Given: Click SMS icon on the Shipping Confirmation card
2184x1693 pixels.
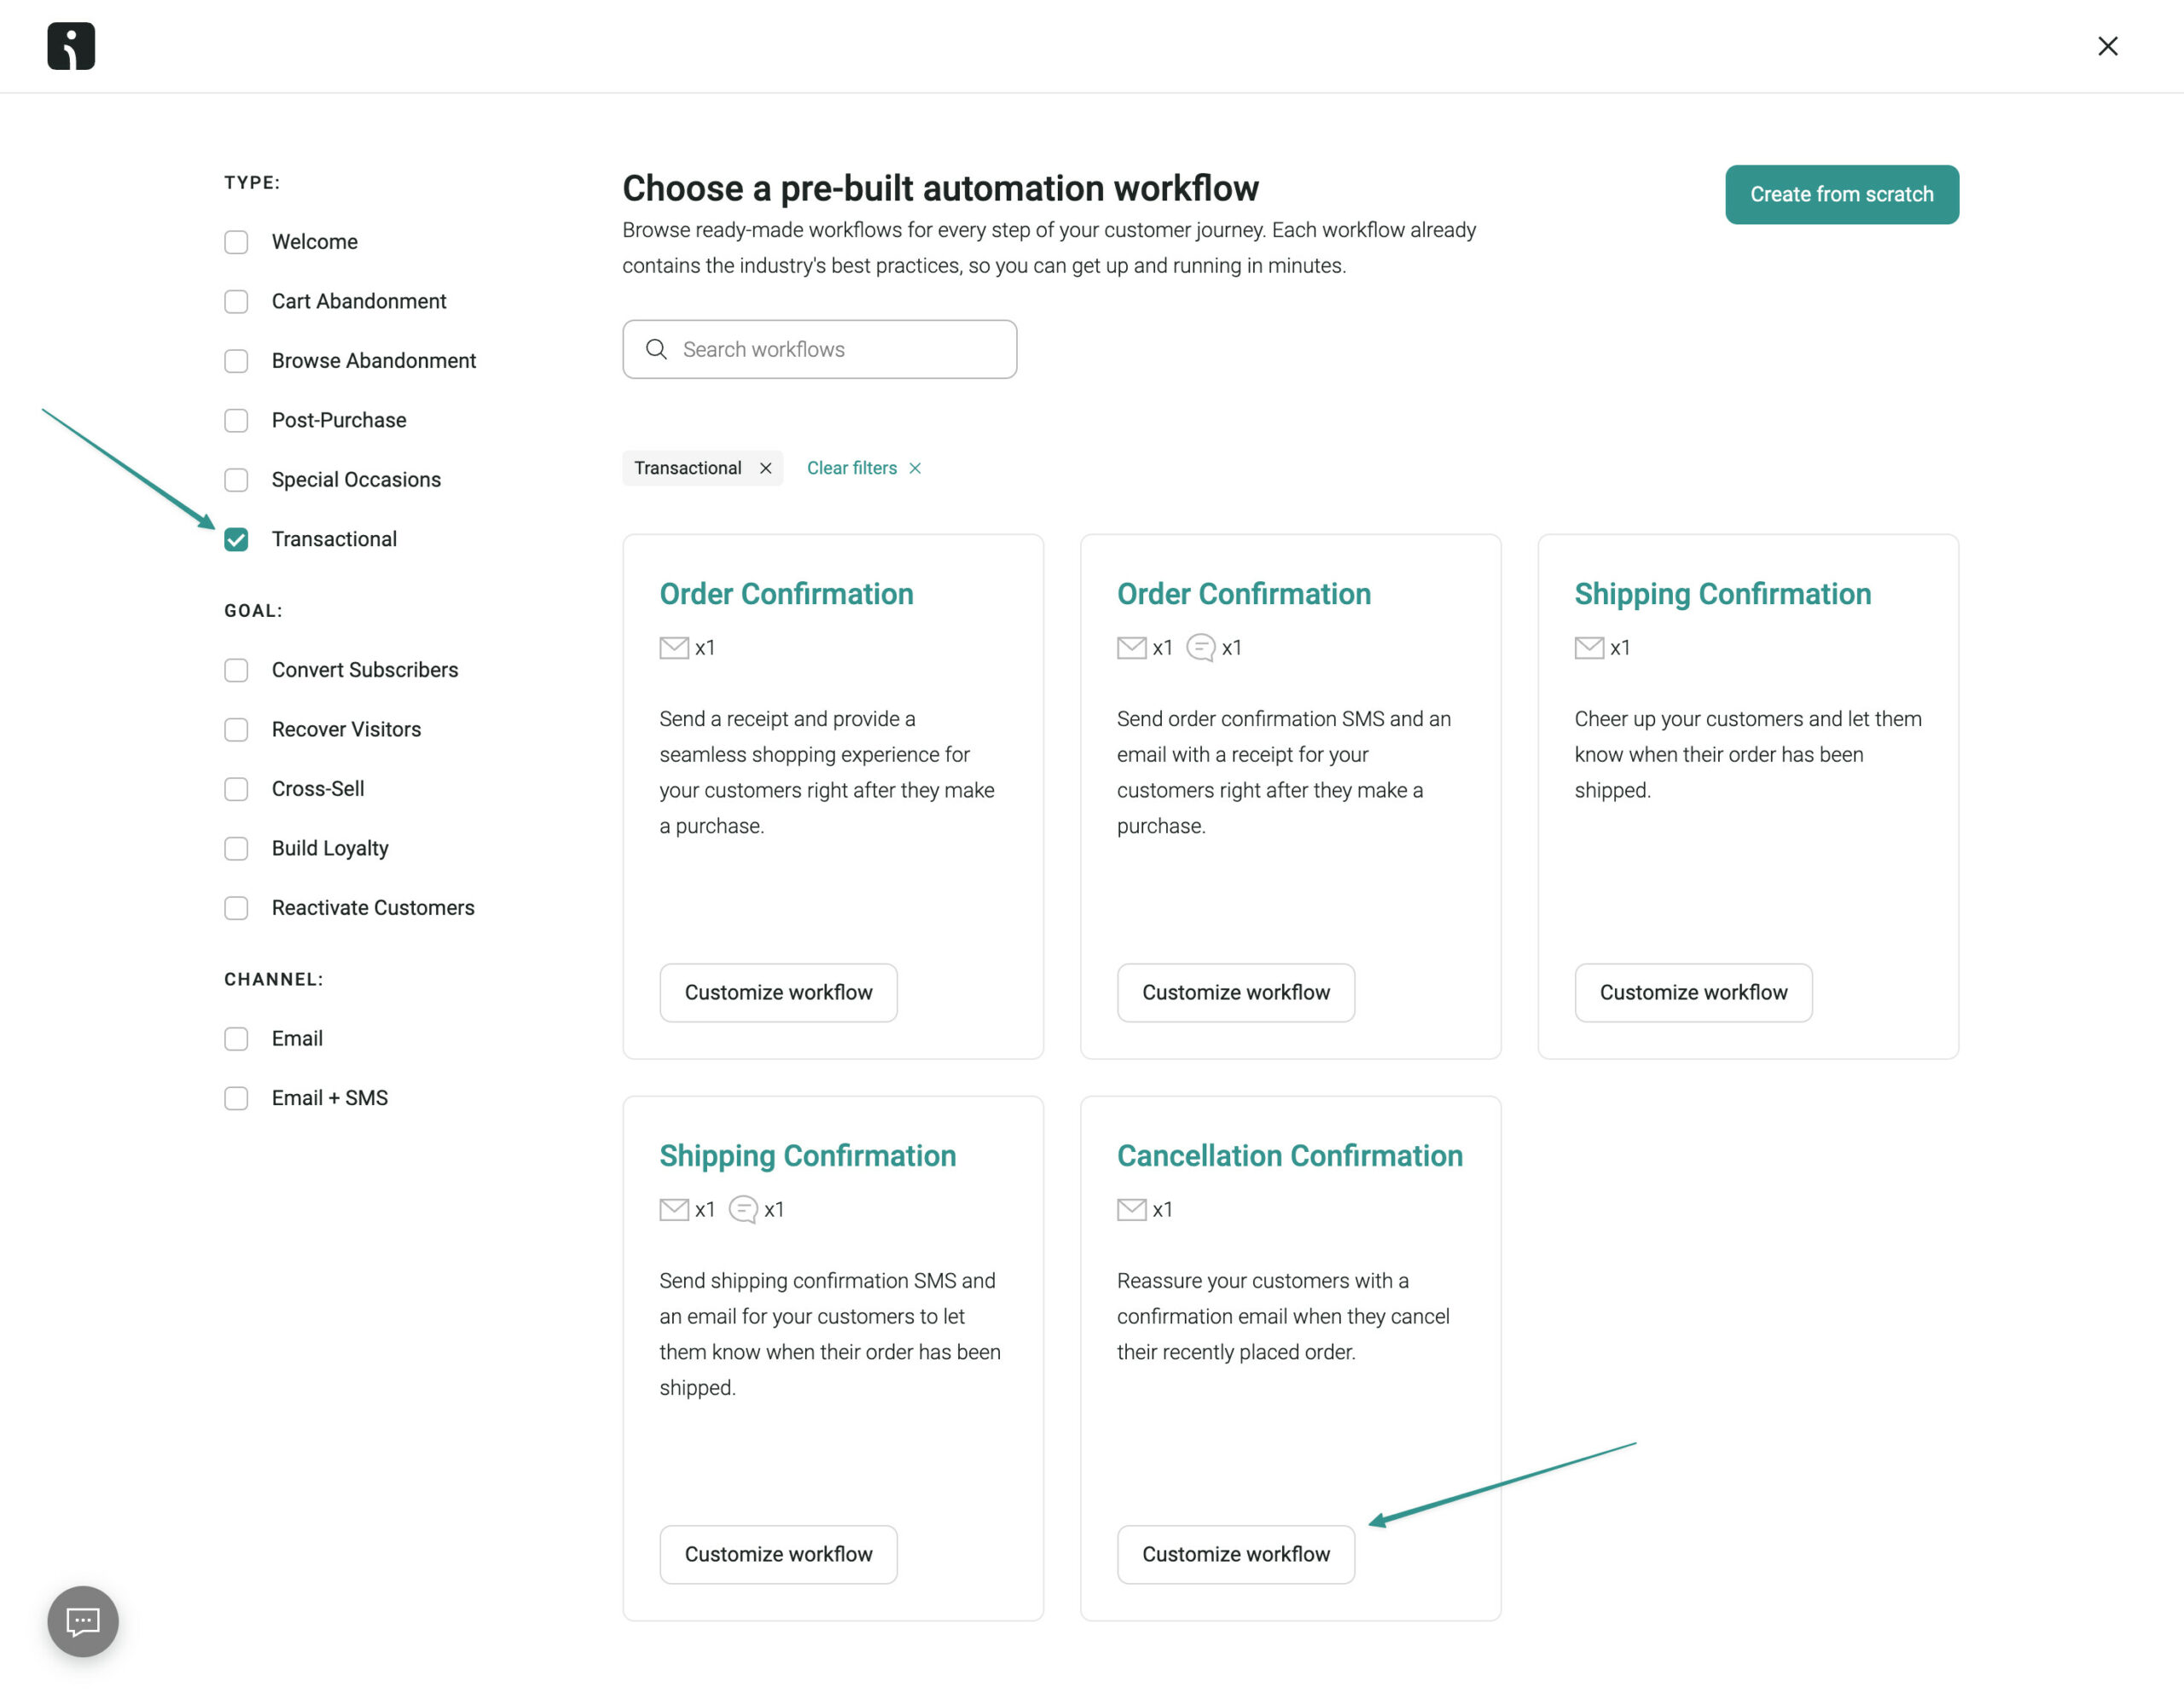Looking at the screenshot, I should pos(743,1210).
